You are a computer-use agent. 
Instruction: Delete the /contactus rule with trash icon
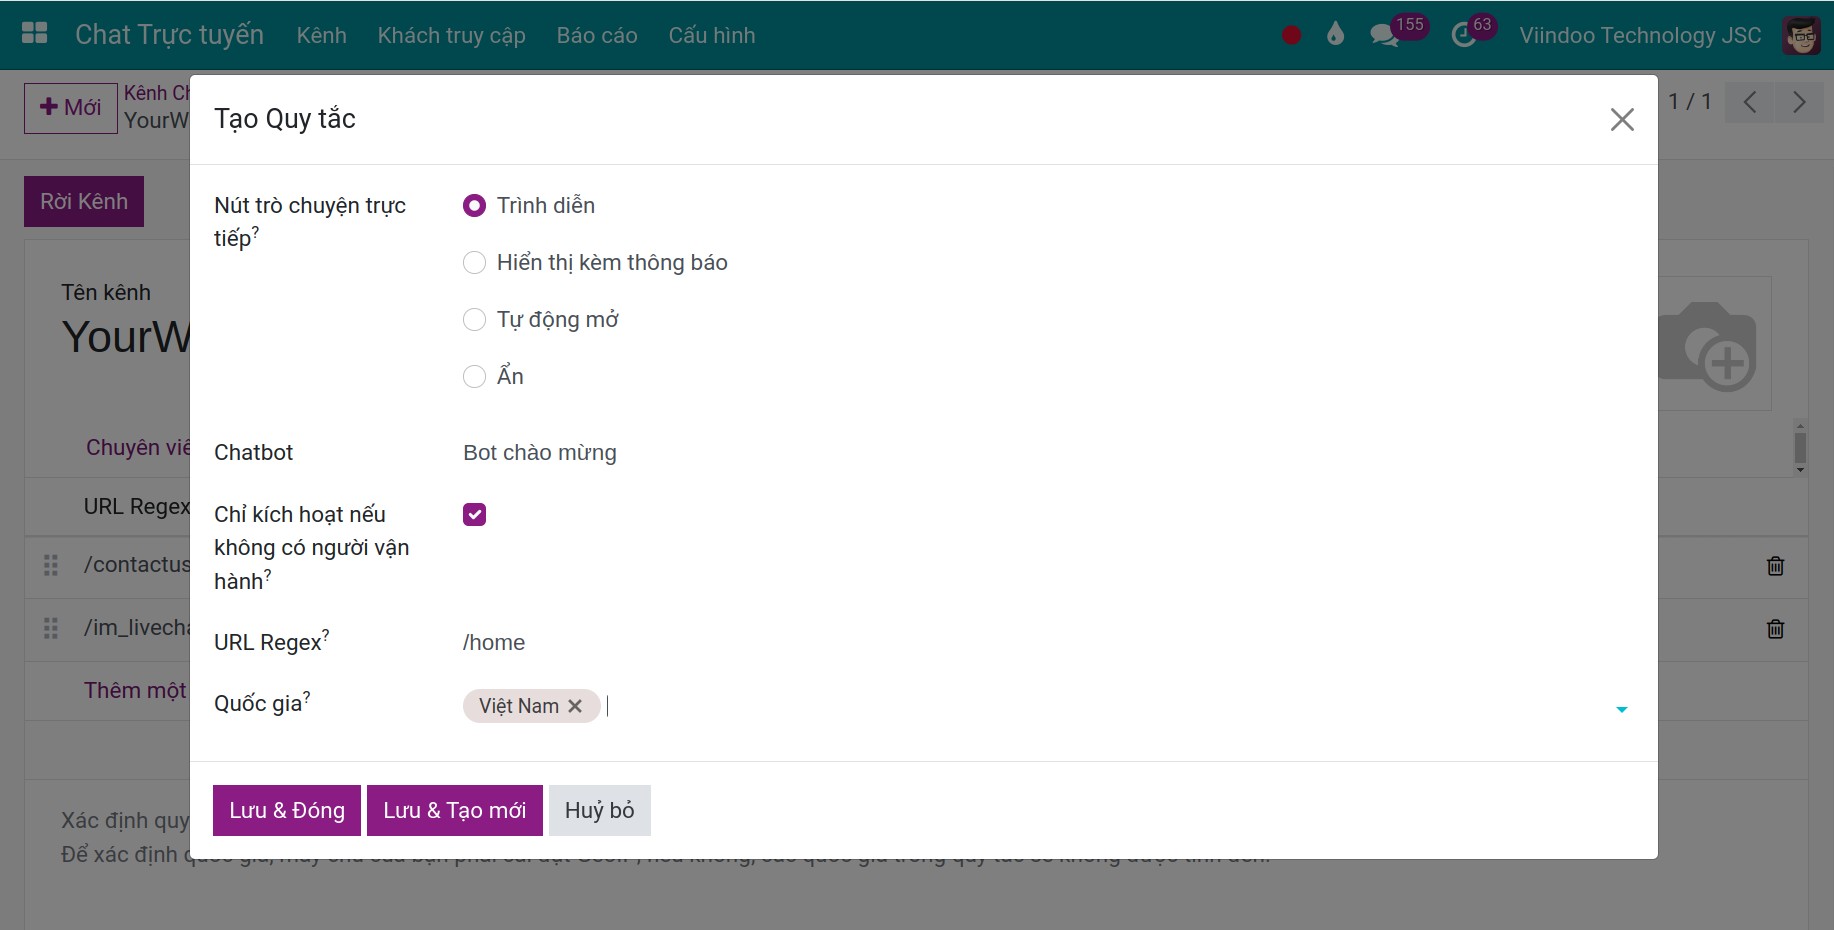click(1775, 566)
